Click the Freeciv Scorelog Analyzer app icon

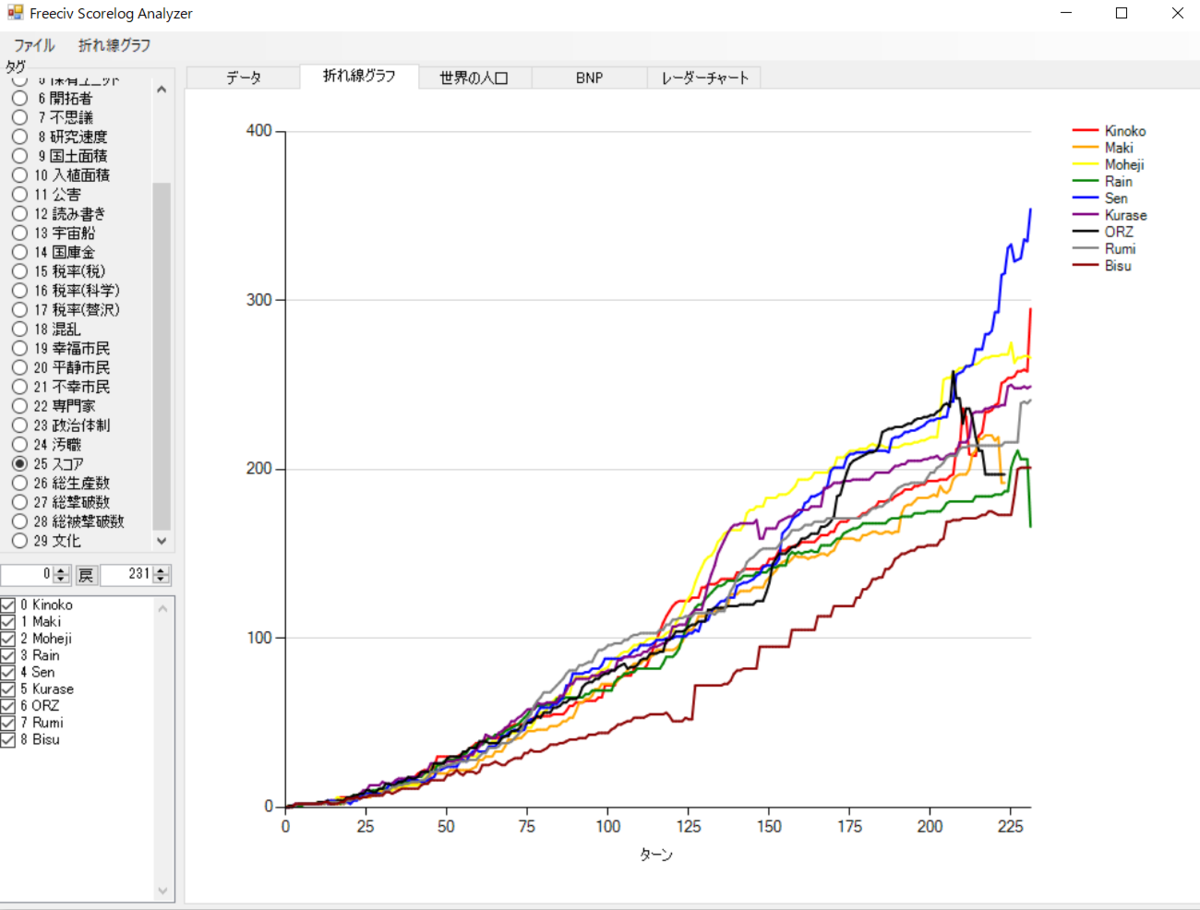[15, 14]
